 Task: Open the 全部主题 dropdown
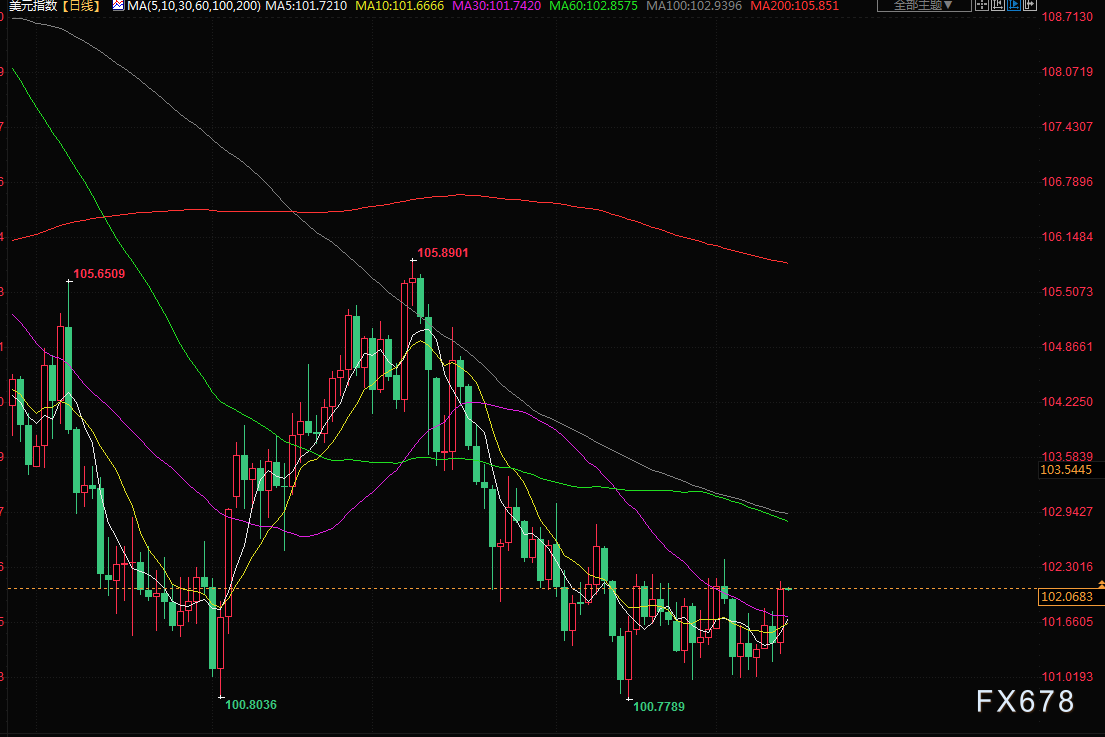tap(923, 5)
